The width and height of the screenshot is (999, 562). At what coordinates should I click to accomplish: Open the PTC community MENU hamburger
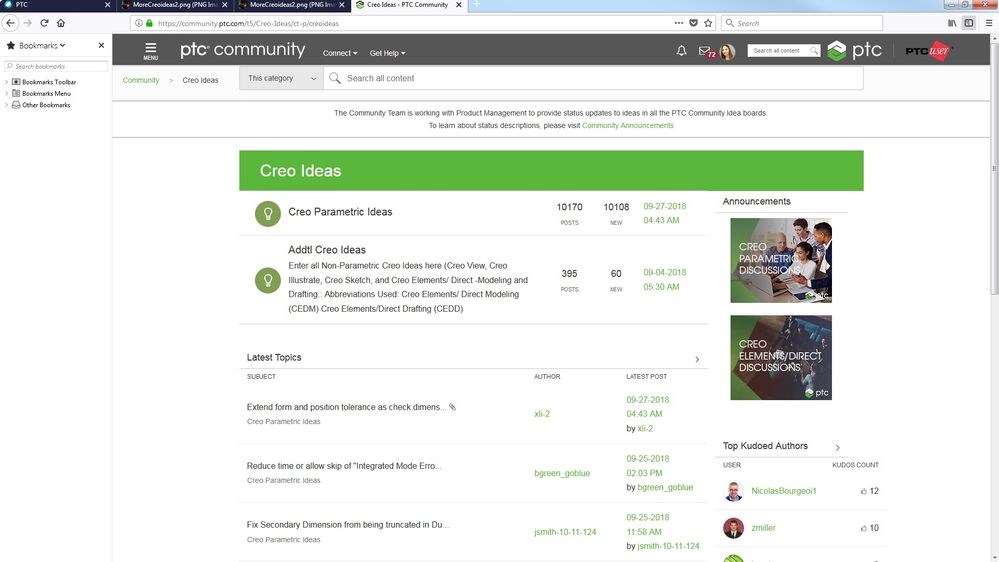[150, 51]
